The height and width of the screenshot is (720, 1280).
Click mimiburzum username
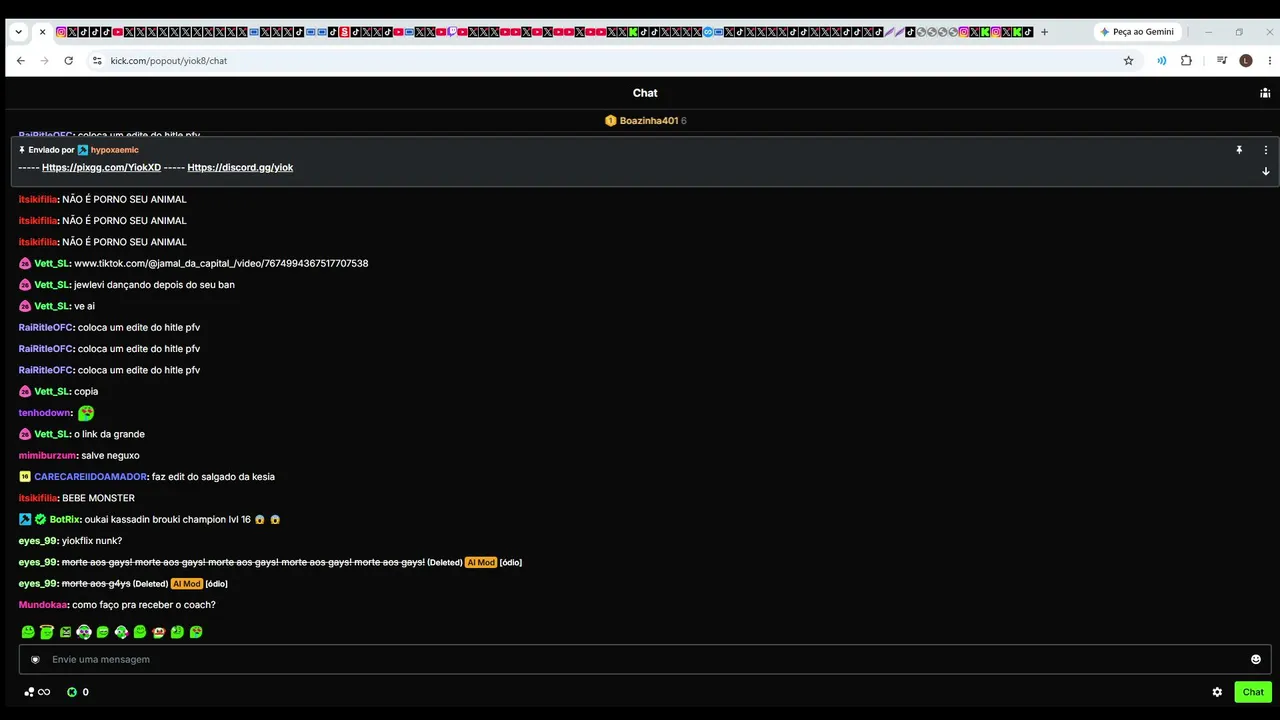click(x=47, y=455)
